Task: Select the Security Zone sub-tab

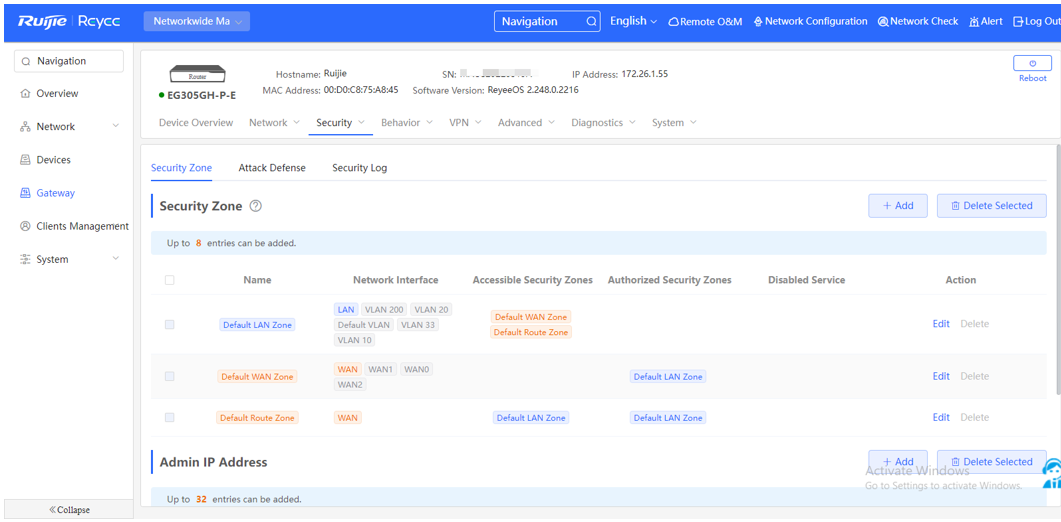Action: tap(181, 168)
